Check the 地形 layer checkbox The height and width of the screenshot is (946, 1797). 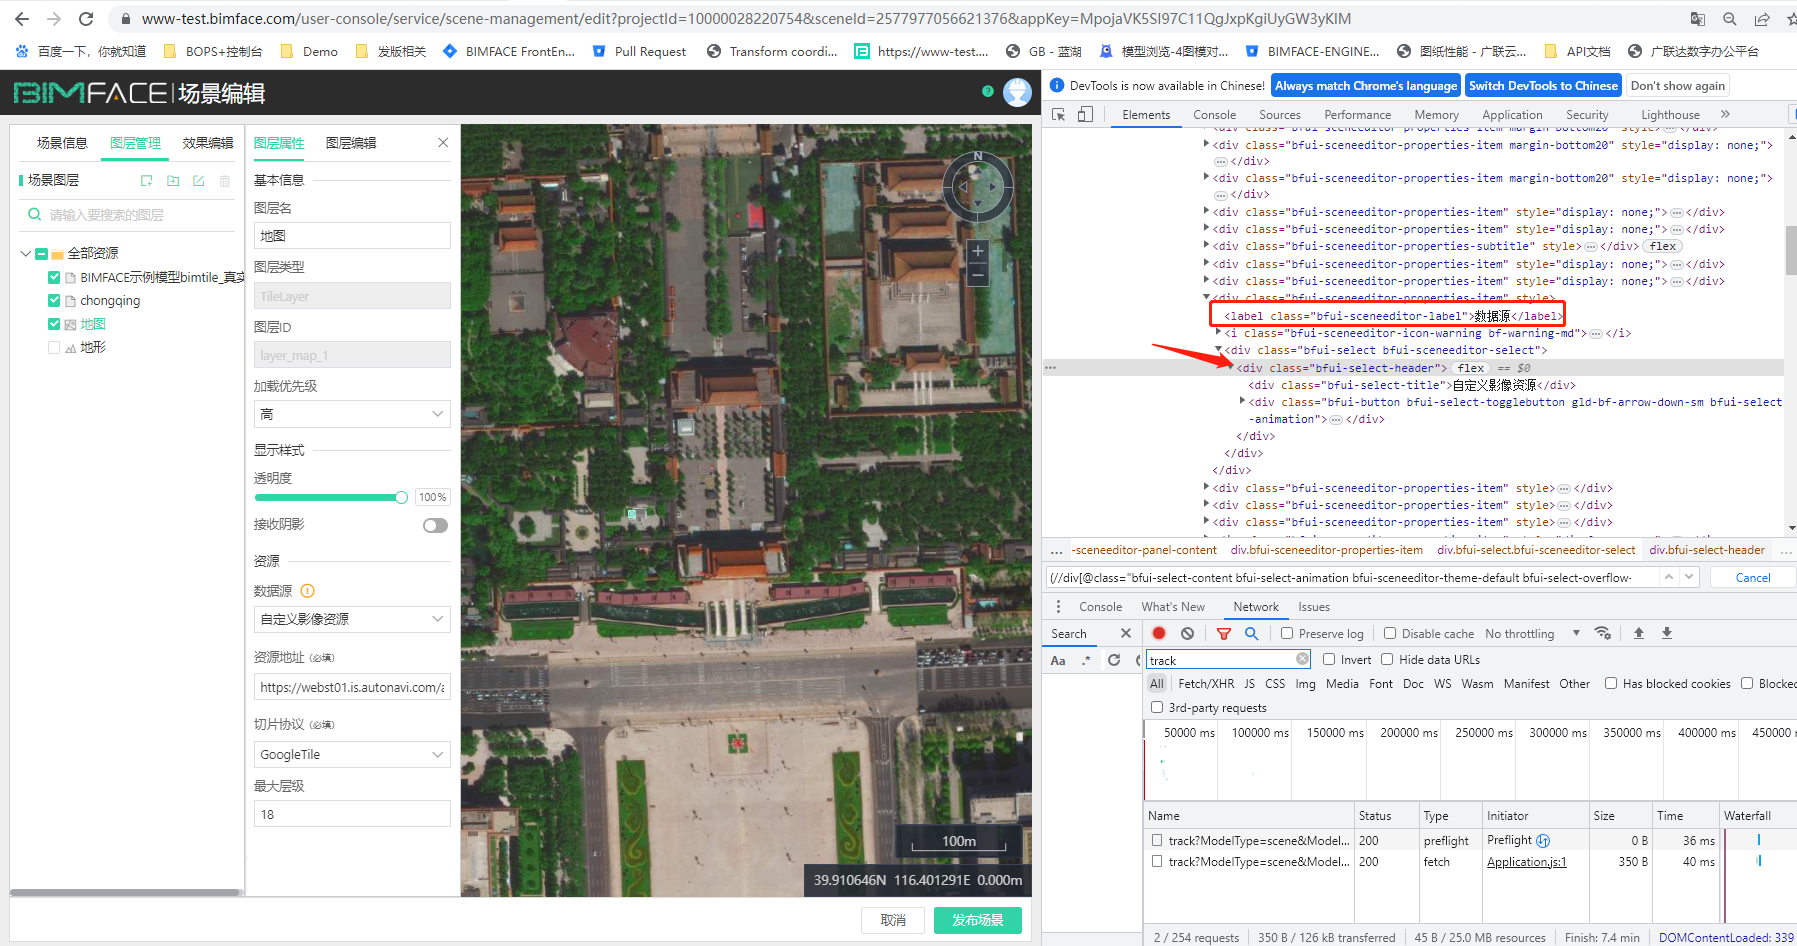pos(54,347)
